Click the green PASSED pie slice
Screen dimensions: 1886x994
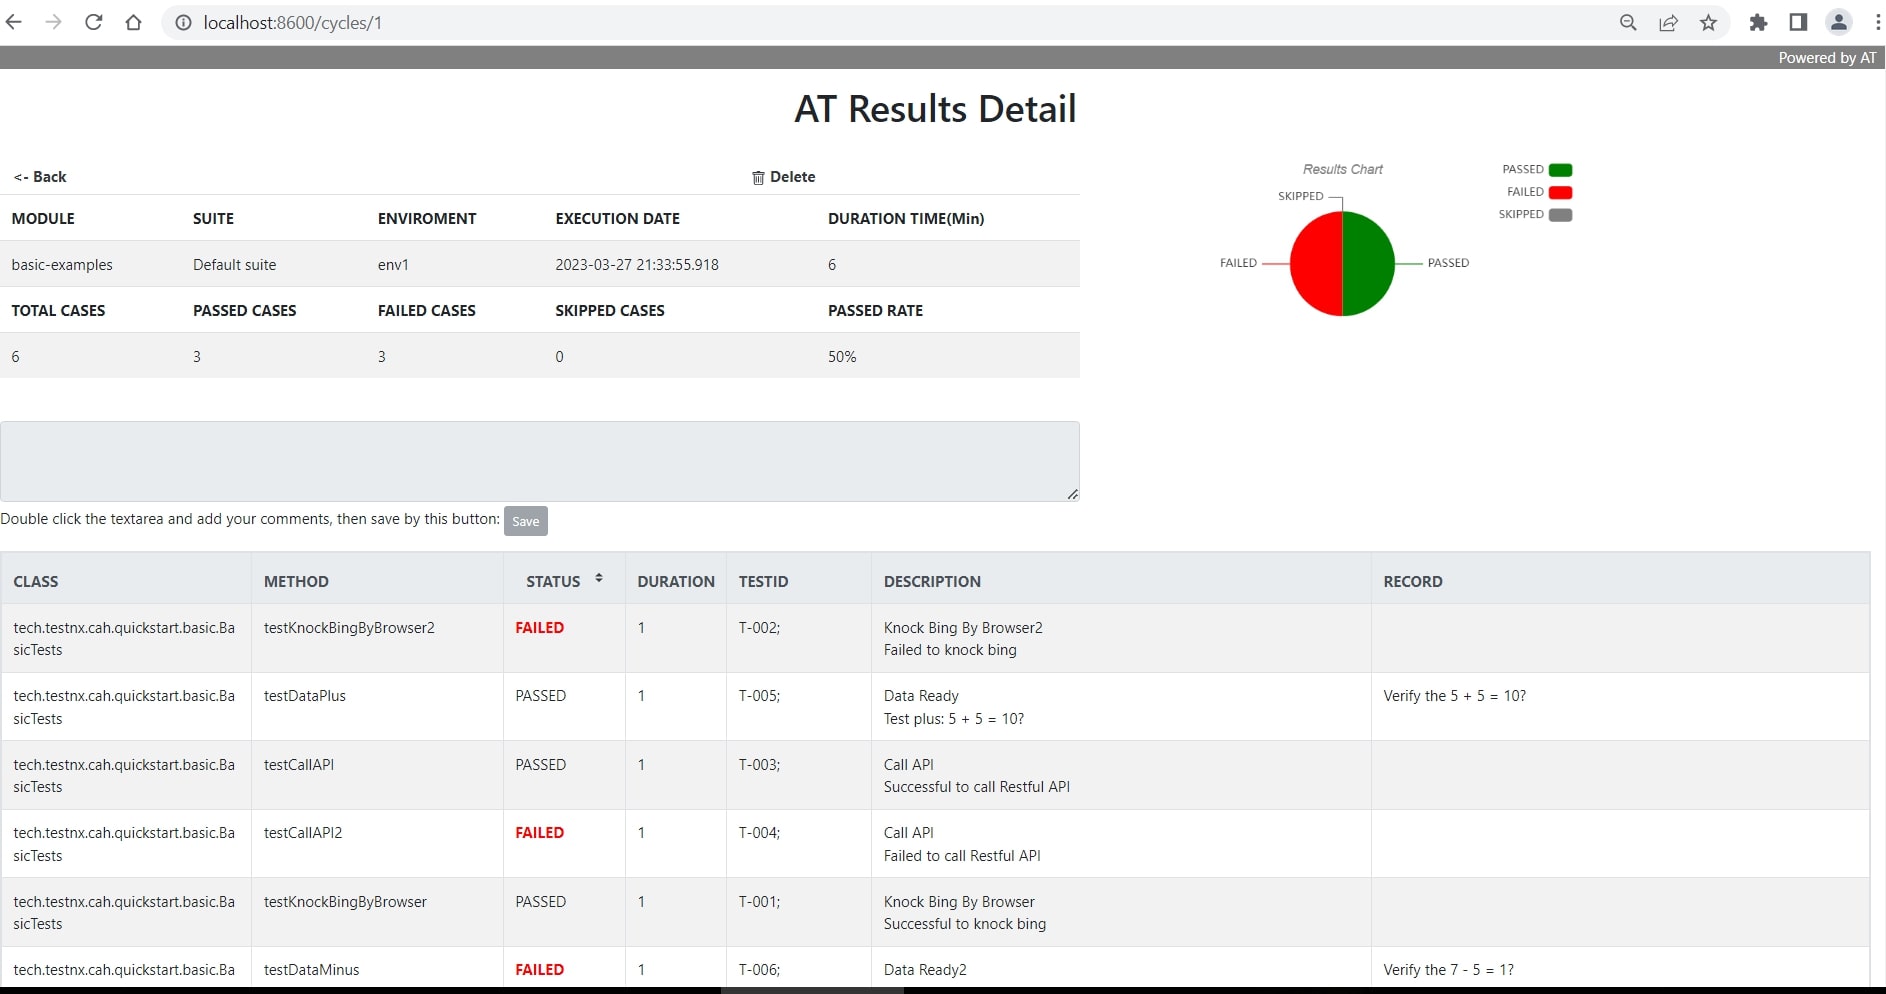tap(1368, 264)
